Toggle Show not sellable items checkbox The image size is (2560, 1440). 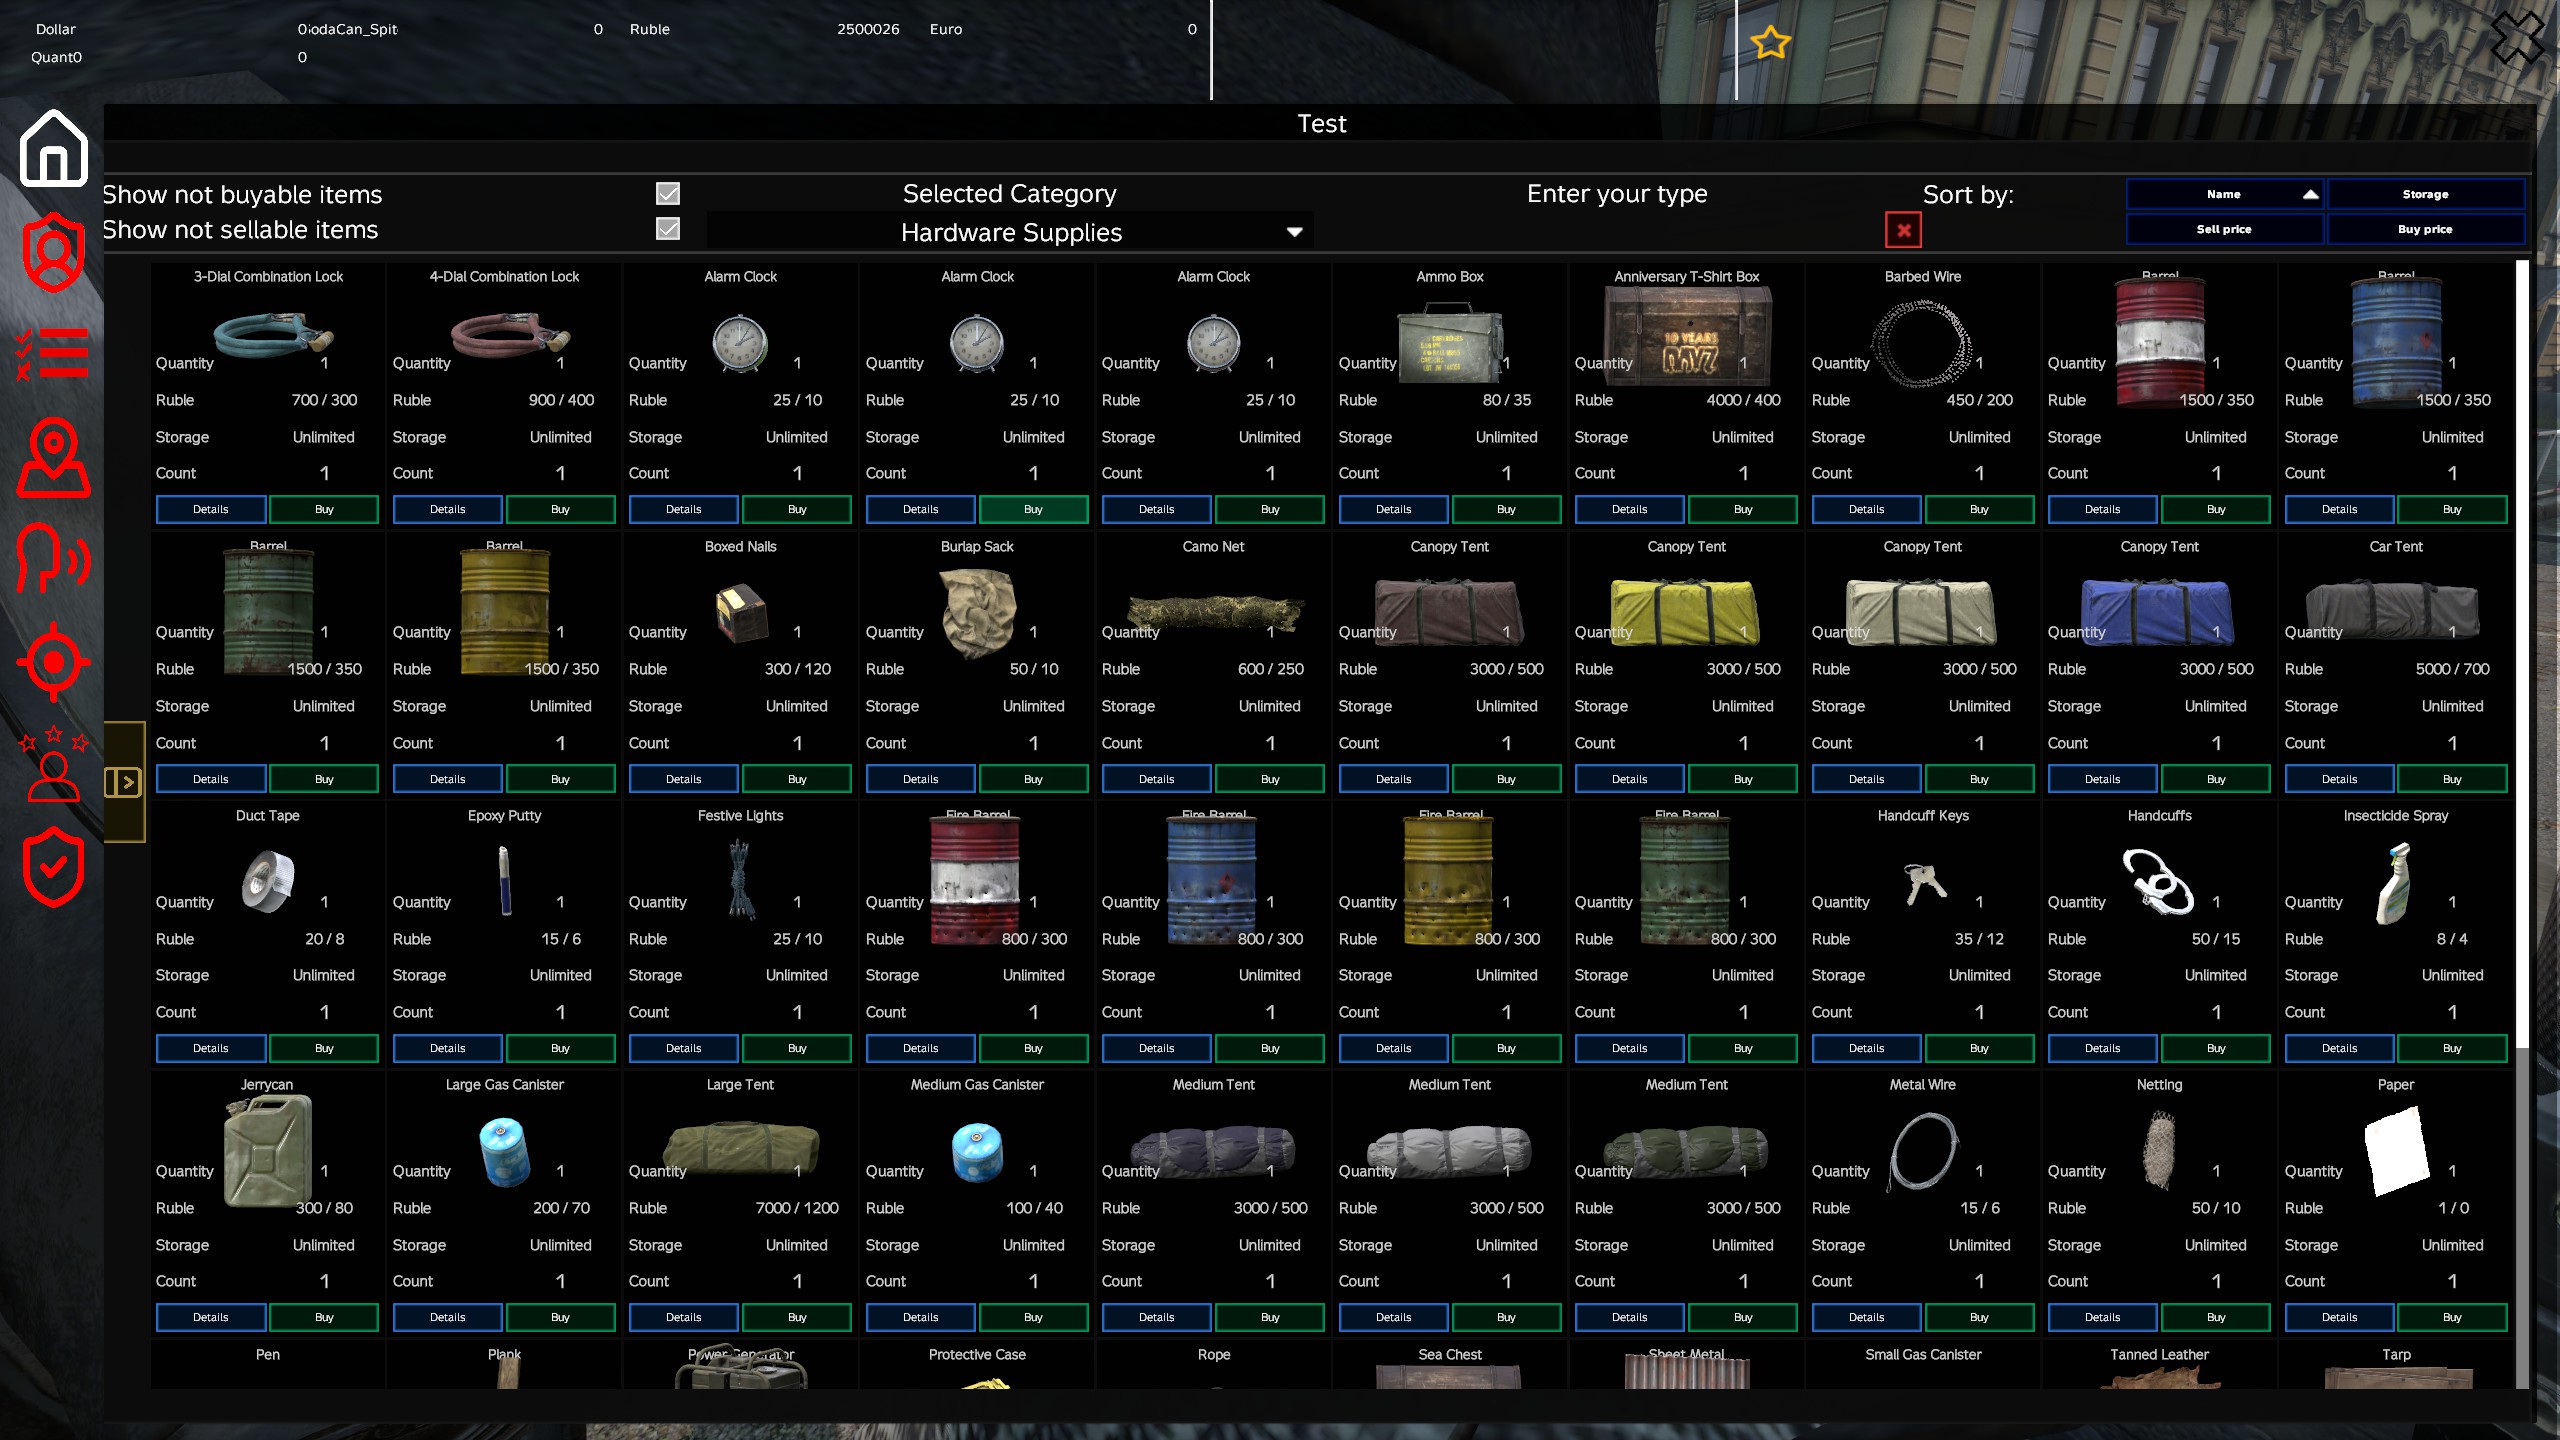(668, 229)
